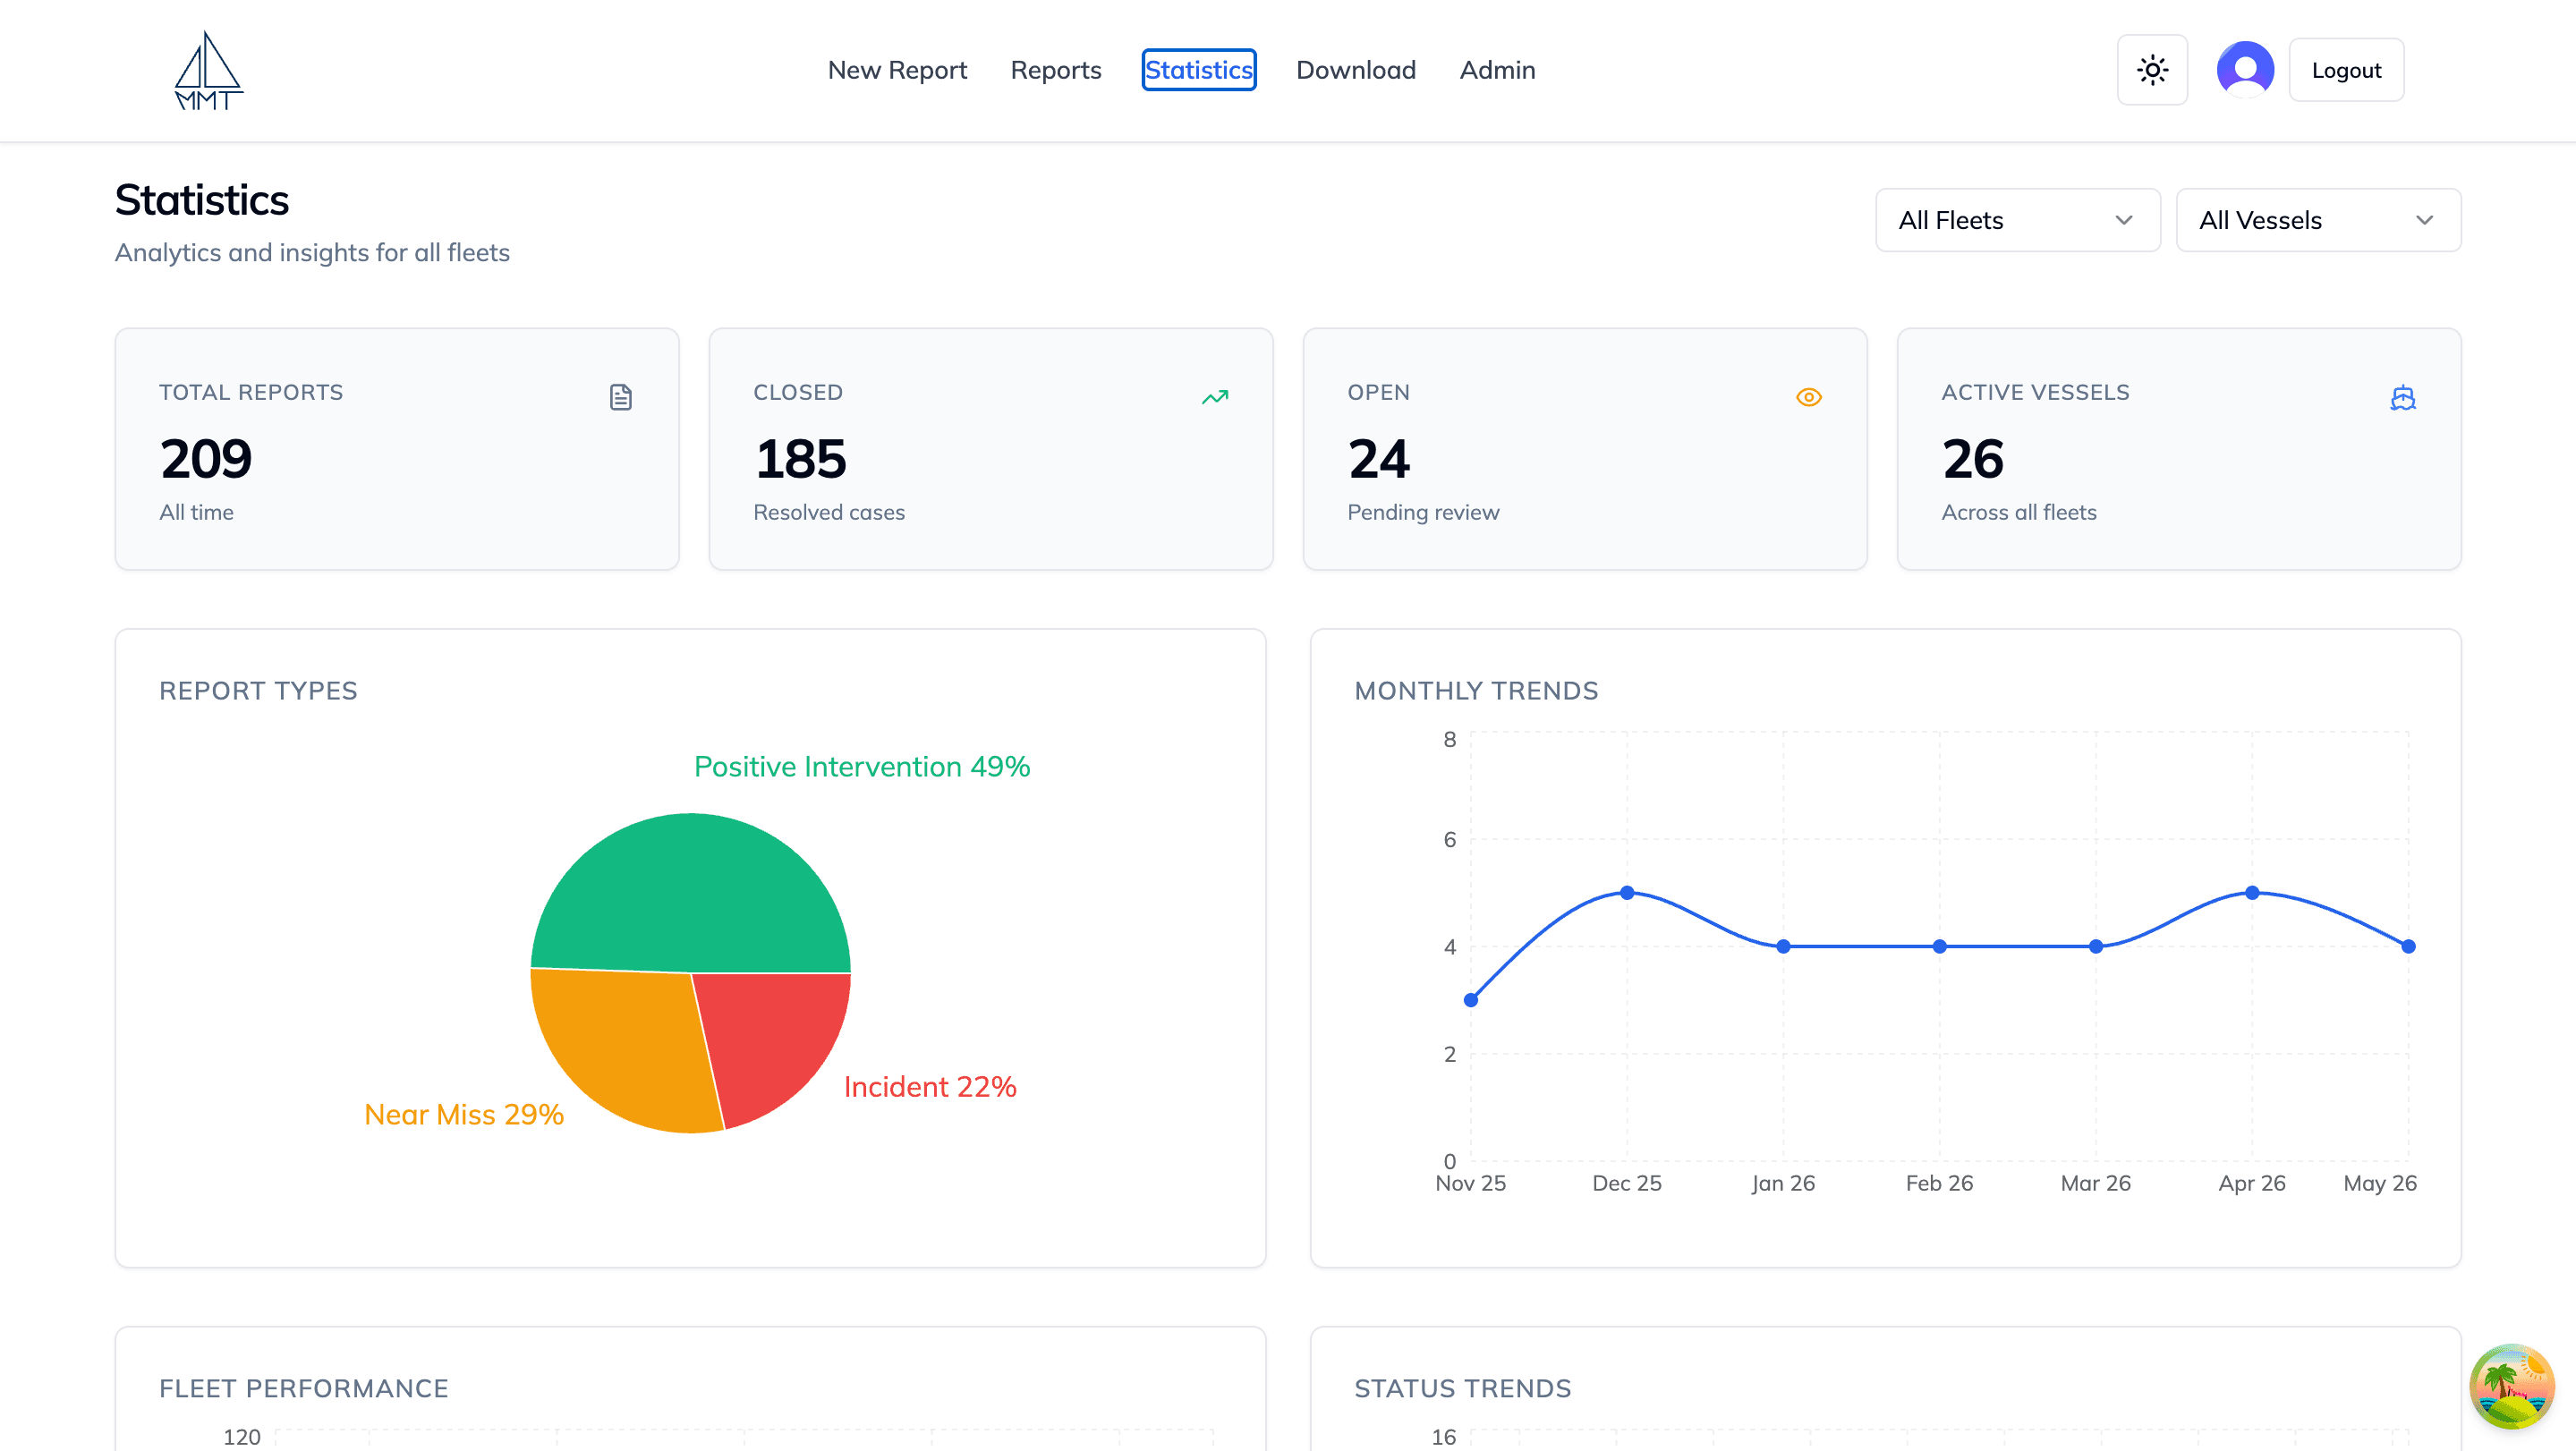Click the eye icon in Open card
Viewport: 2576px width, 1451px height.
(x=1809, y=397)
